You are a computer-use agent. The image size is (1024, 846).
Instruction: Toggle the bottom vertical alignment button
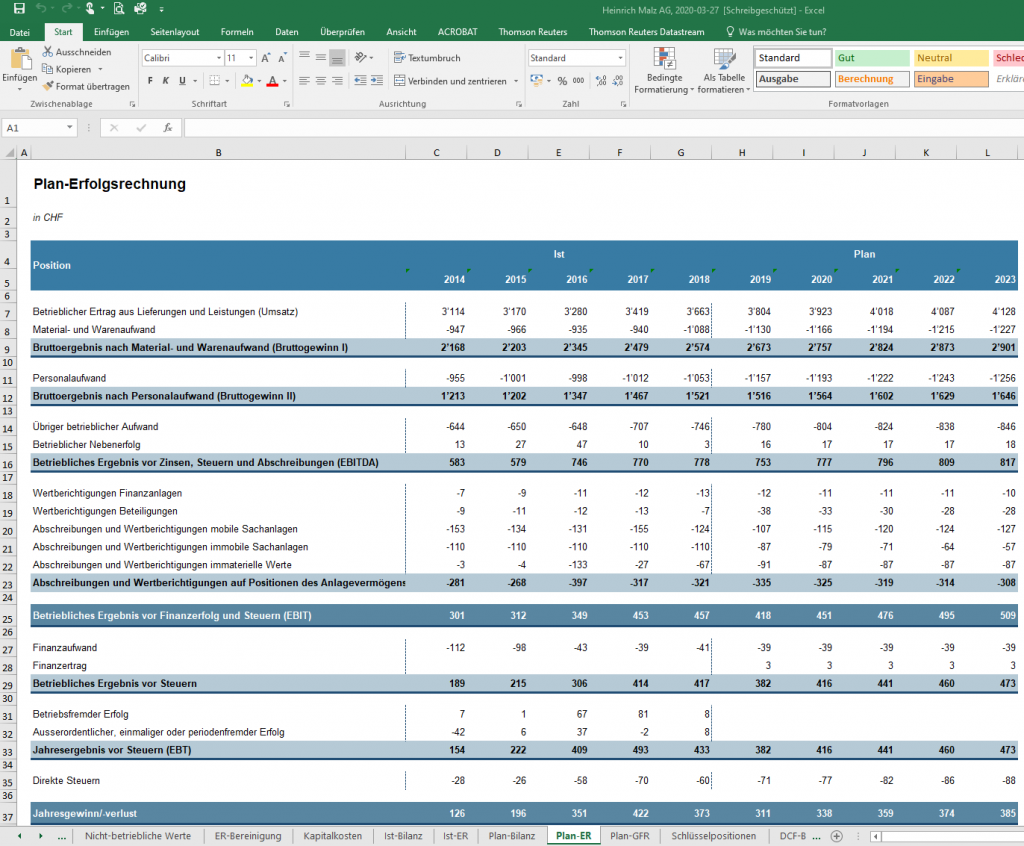tap(337, 57)
